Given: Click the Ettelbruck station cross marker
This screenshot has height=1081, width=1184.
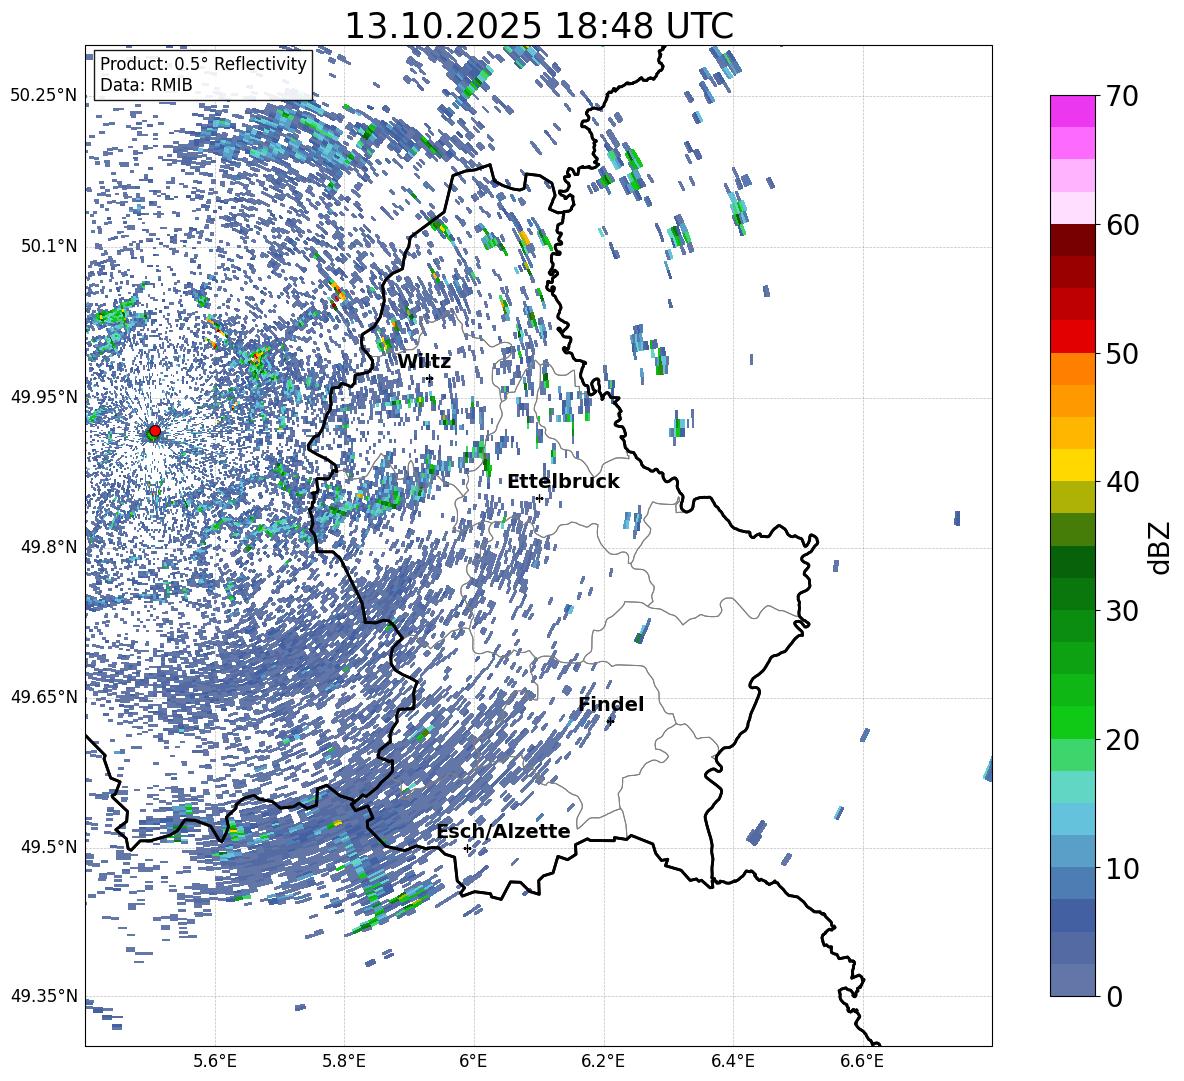Looking at the screenshot, I should pyautogui.click(x=539, y=498).
